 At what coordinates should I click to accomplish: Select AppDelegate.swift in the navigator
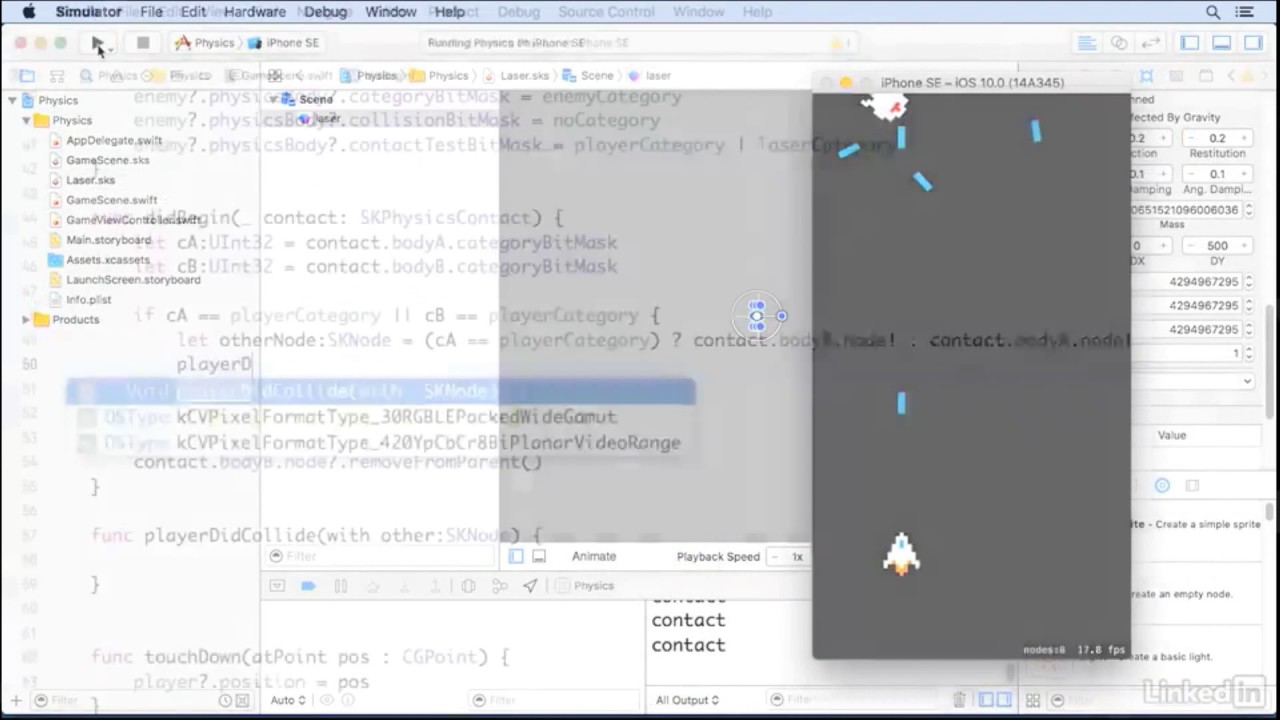(114, 140)
